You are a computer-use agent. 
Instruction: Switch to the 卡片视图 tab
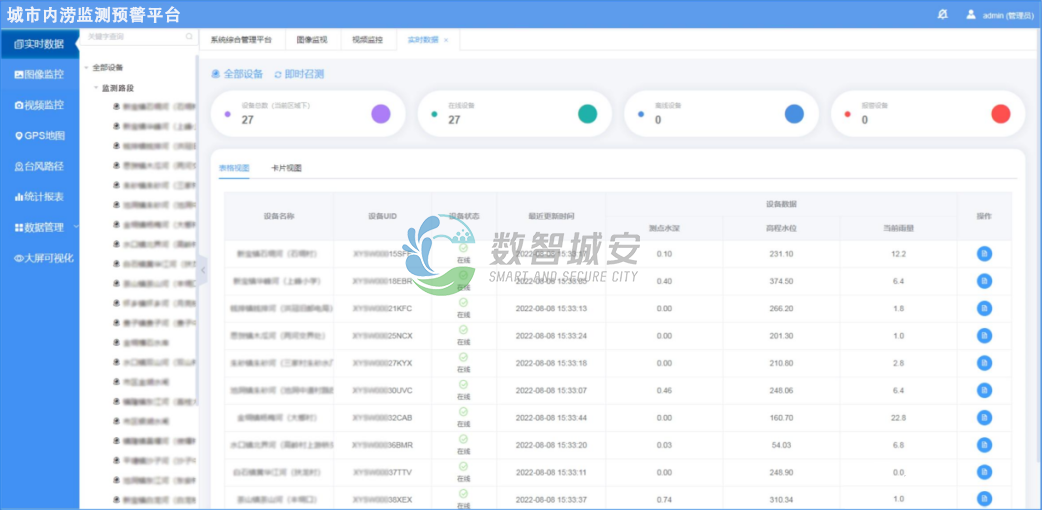click(x=286, y=168)
